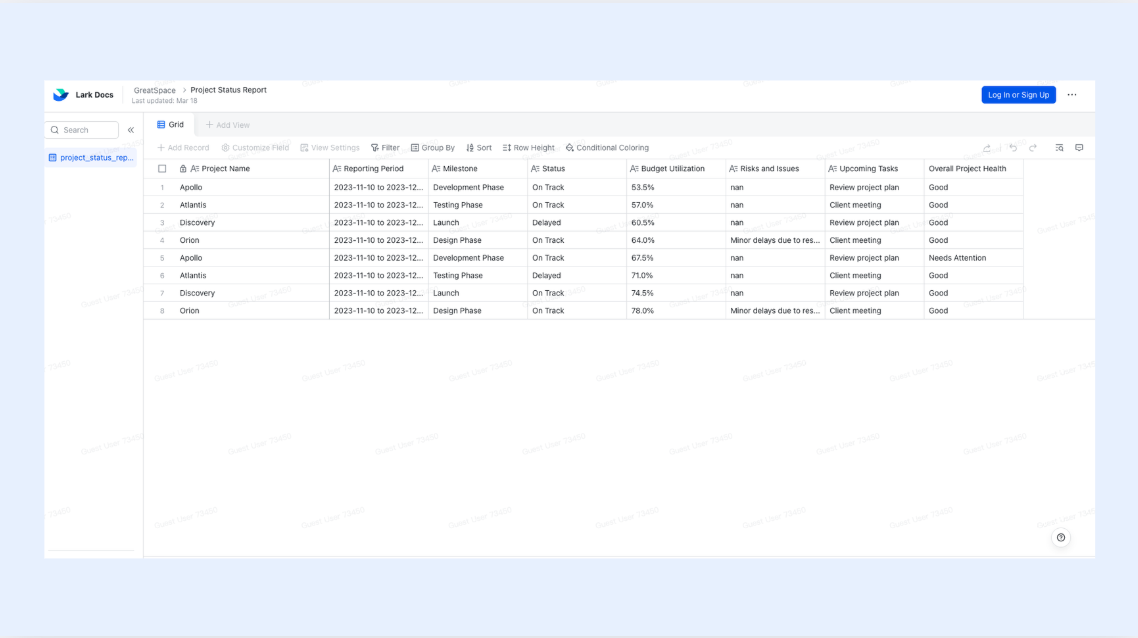Open the comments icon in toolbar
Viewport: 1138px width, 638px height.
pos(1079,148)
